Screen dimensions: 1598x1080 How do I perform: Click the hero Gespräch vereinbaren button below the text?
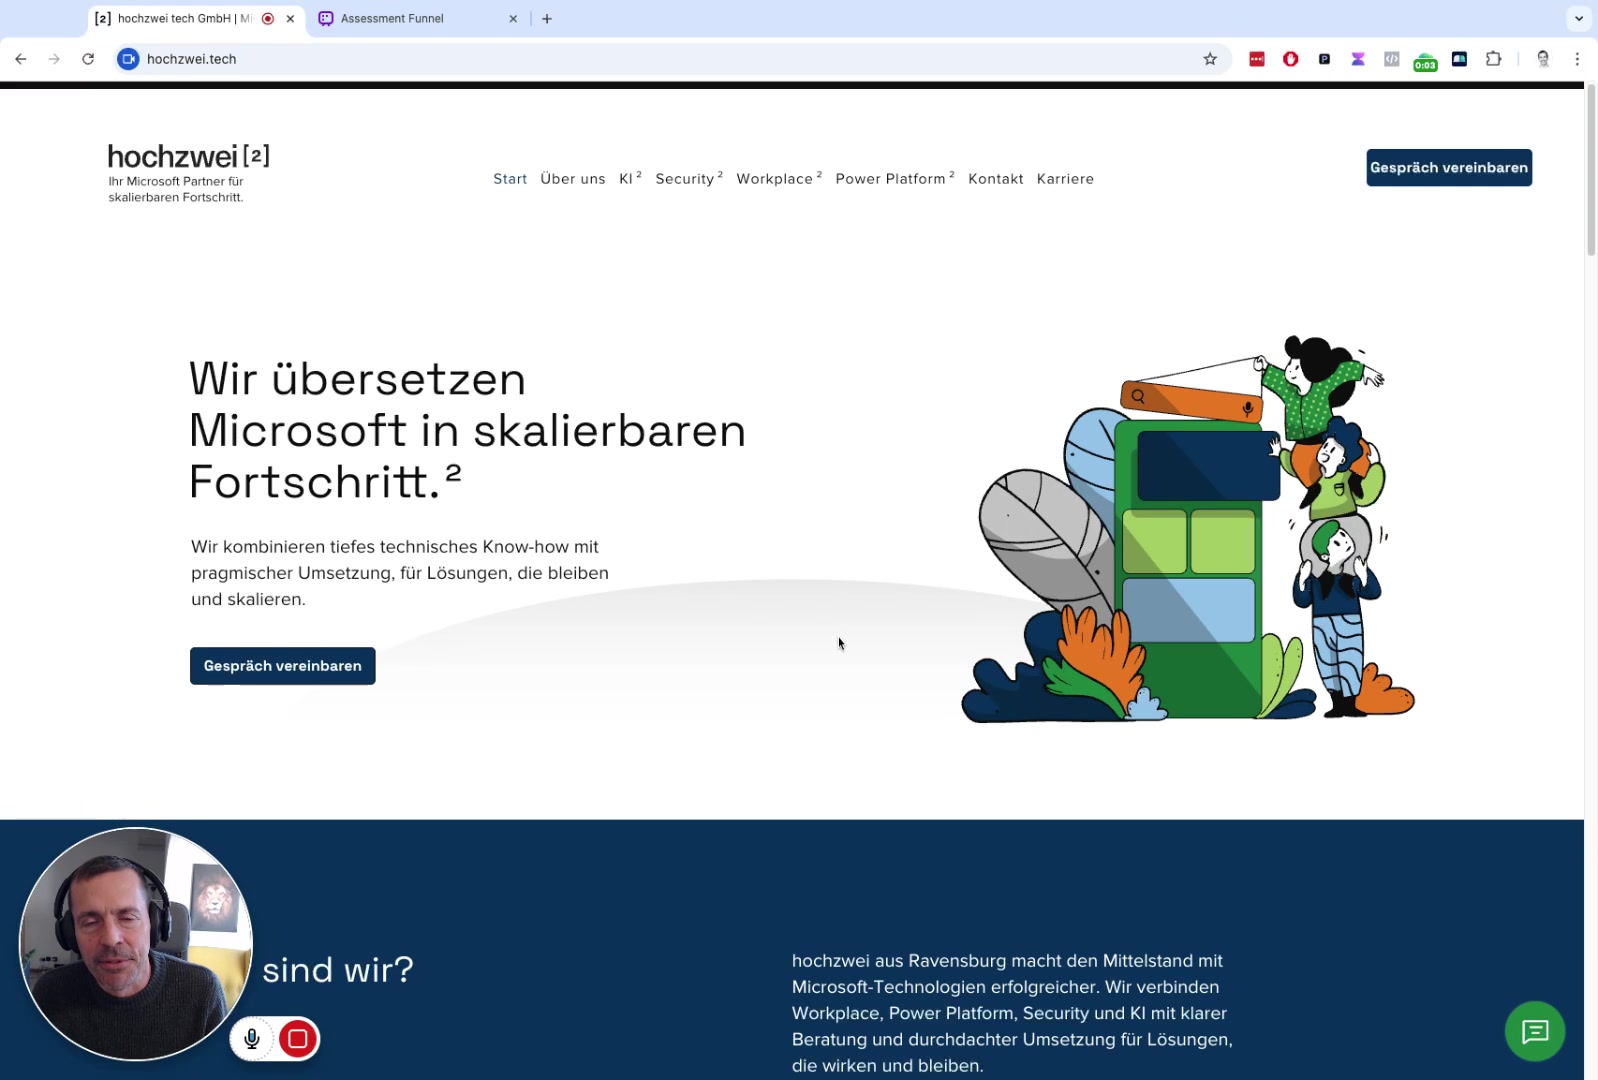[283, 666]
